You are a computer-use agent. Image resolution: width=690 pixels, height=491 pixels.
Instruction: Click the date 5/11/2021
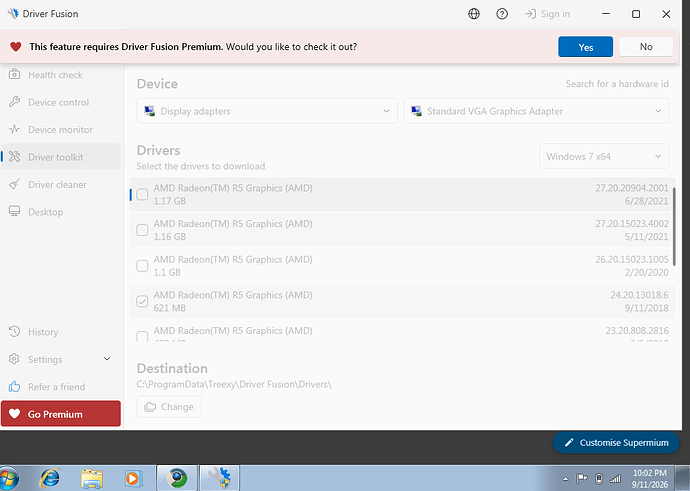click(x=646, y=237)
